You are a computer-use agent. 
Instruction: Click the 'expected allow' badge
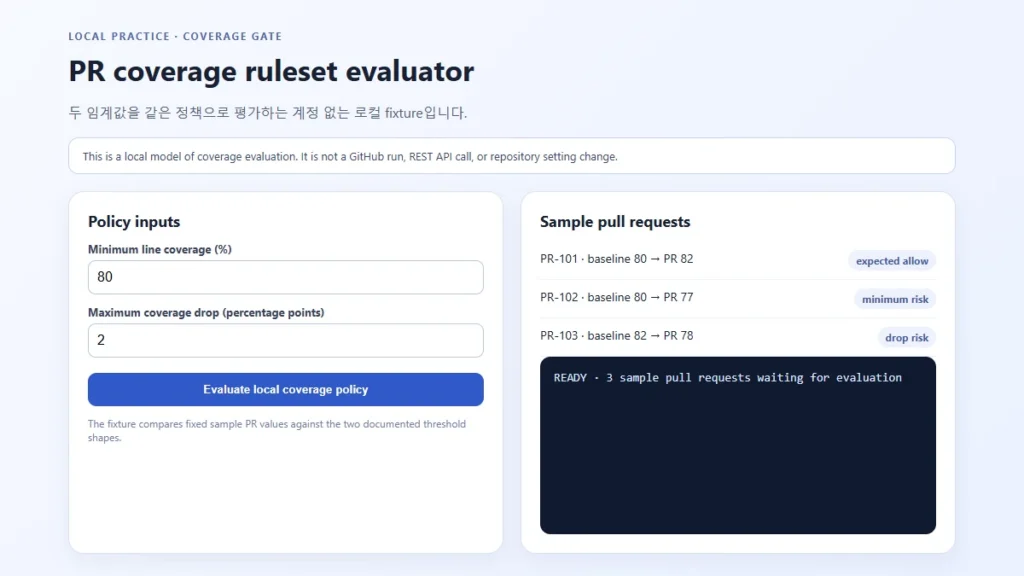[x=892, y=261]
